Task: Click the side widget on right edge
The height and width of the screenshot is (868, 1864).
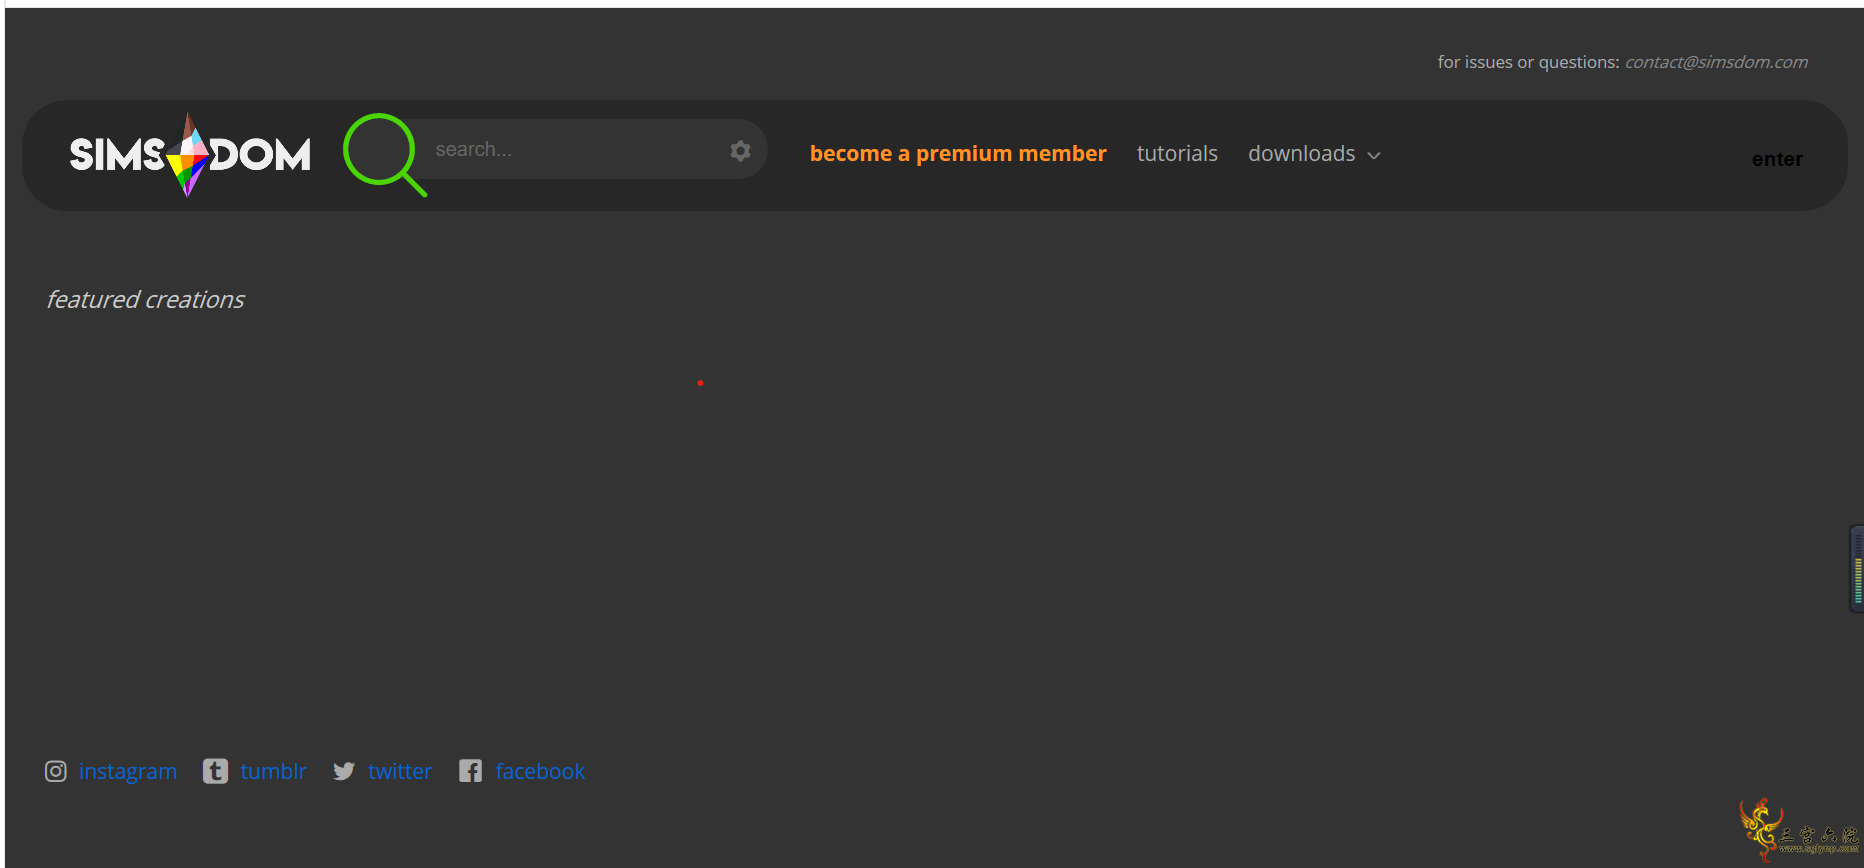Action: 1857,568
